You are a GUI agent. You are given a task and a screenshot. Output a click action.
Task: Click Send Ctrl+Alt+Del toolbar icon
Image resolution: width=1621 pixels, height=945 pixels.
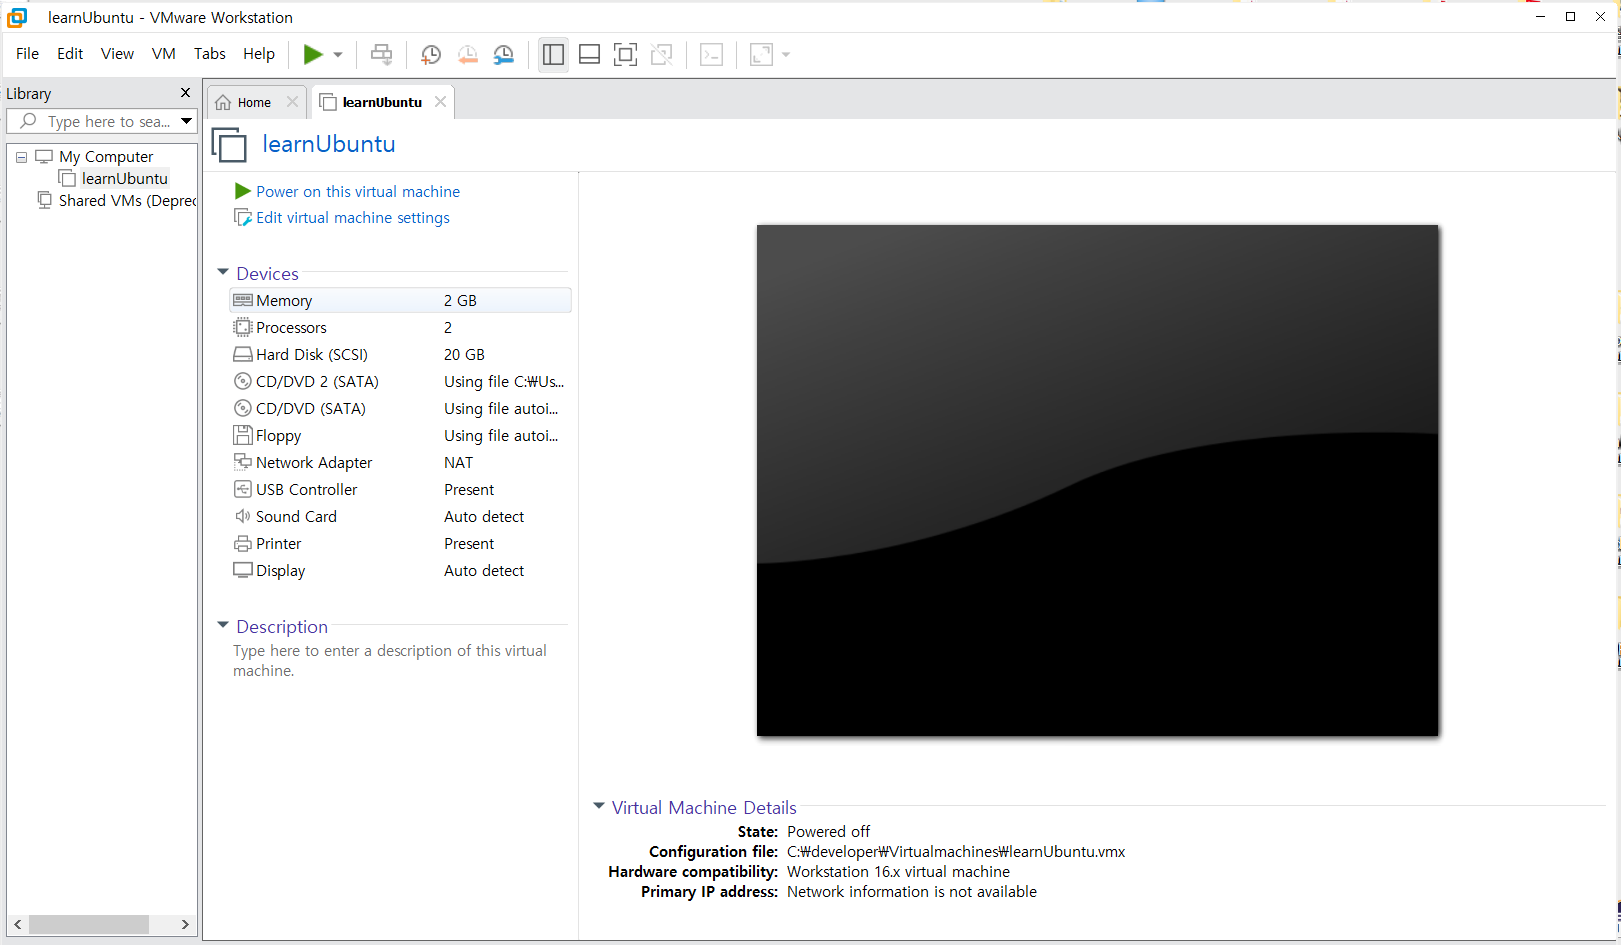381,54
